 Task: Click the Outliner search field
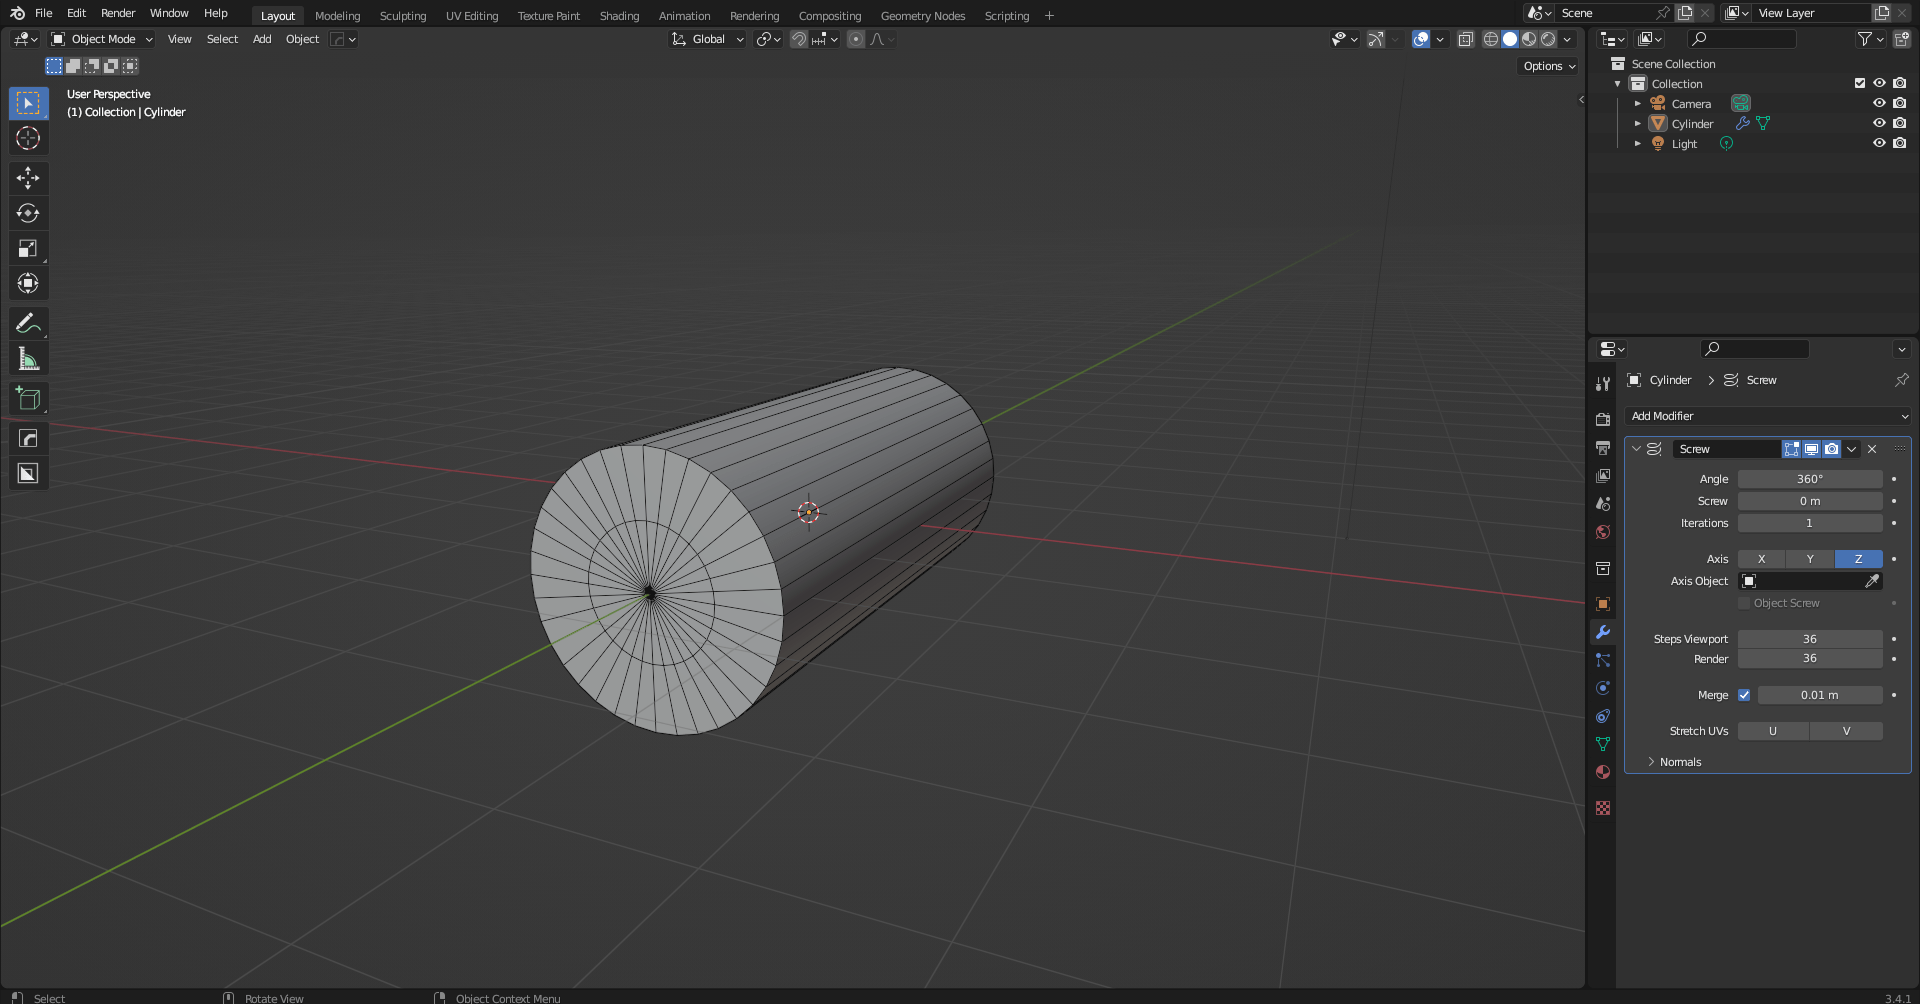click(1740, 38)
